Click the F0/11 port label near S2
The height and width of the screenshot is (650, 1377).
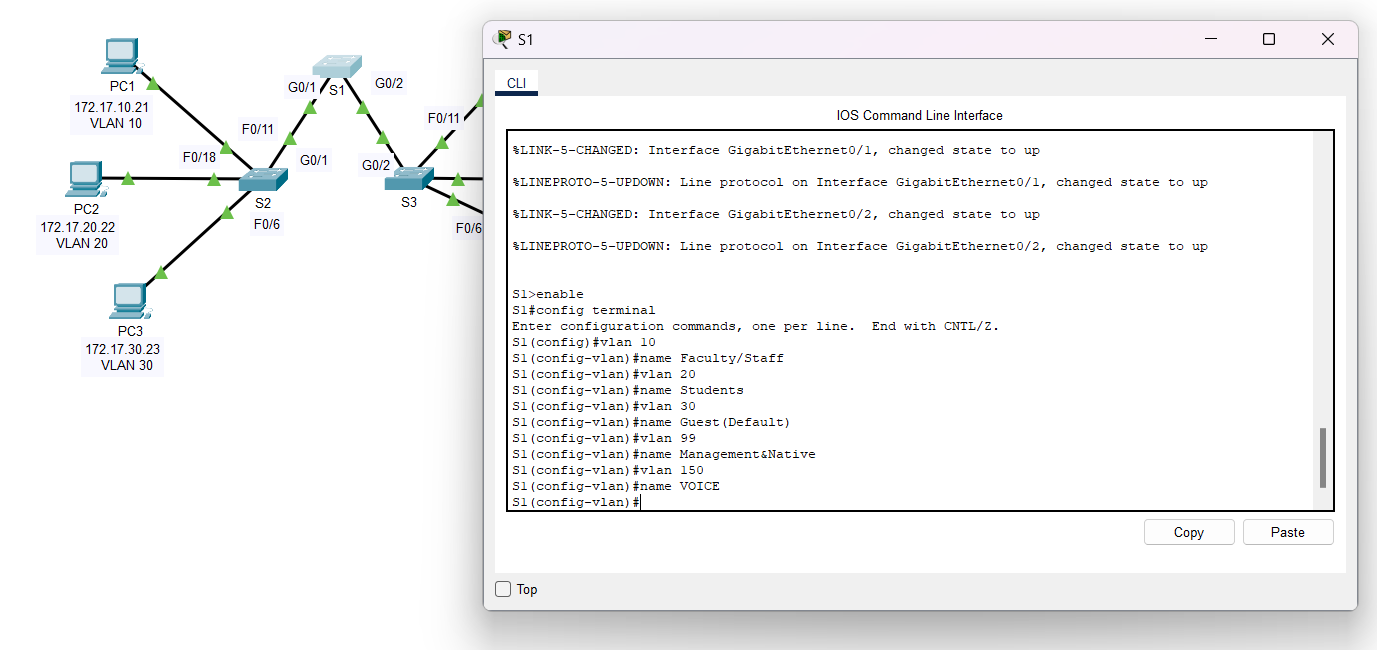pyautogui.click(x=258, y=129)
